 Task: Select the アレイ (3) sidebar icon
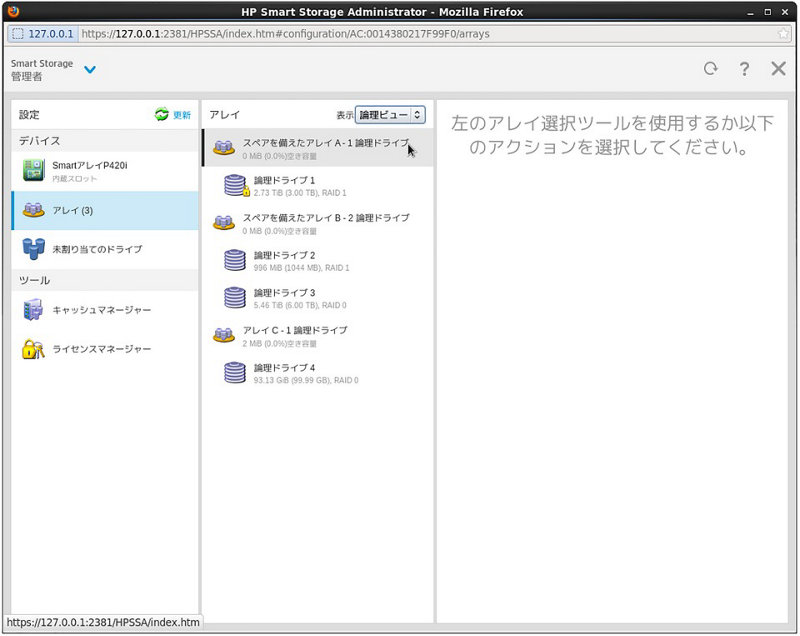34,210
